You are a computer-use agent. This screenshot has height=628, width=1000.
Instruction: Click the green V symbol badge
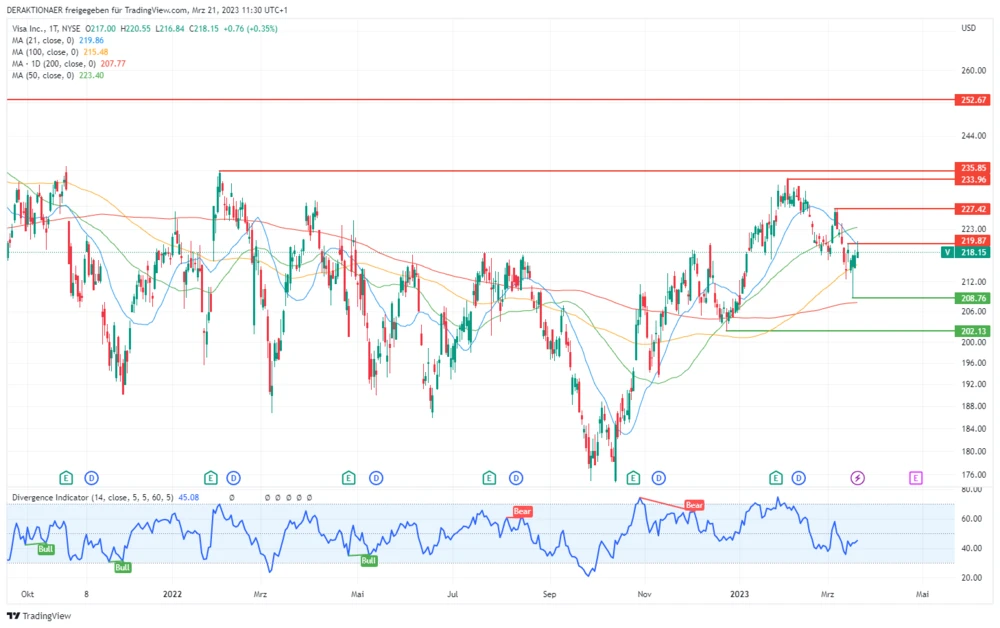(x=947, y=253)
